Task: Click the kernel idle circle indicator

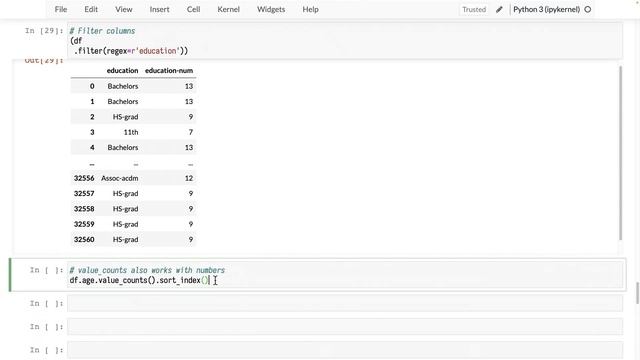Action: 588,9
